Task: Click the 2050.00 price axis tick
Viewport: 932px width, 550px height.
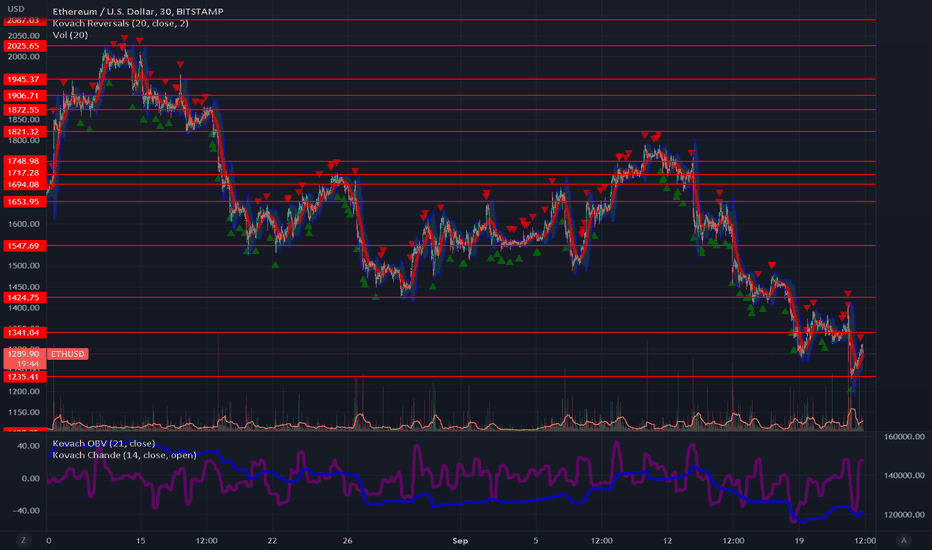Action: point(24,36)
